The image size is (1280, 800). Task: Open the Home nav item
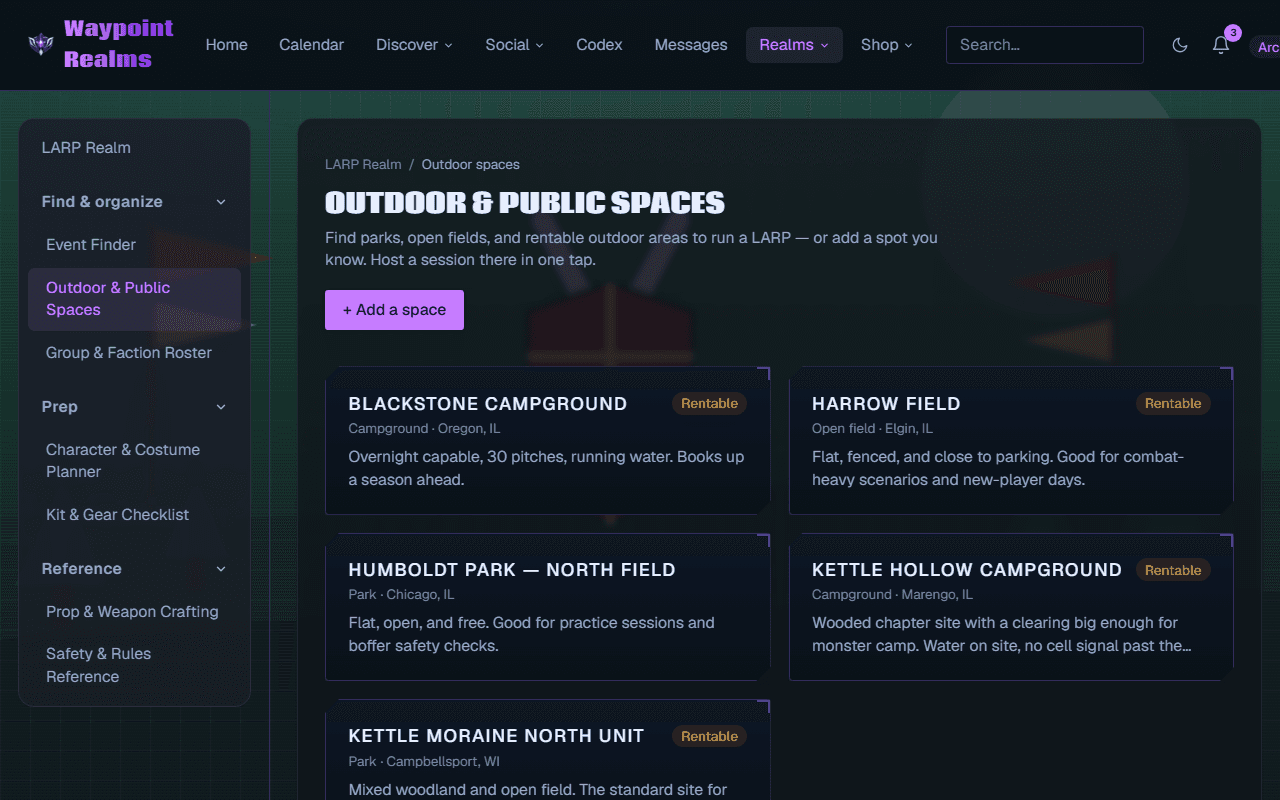pyautogui.click(x=227, y=45)
